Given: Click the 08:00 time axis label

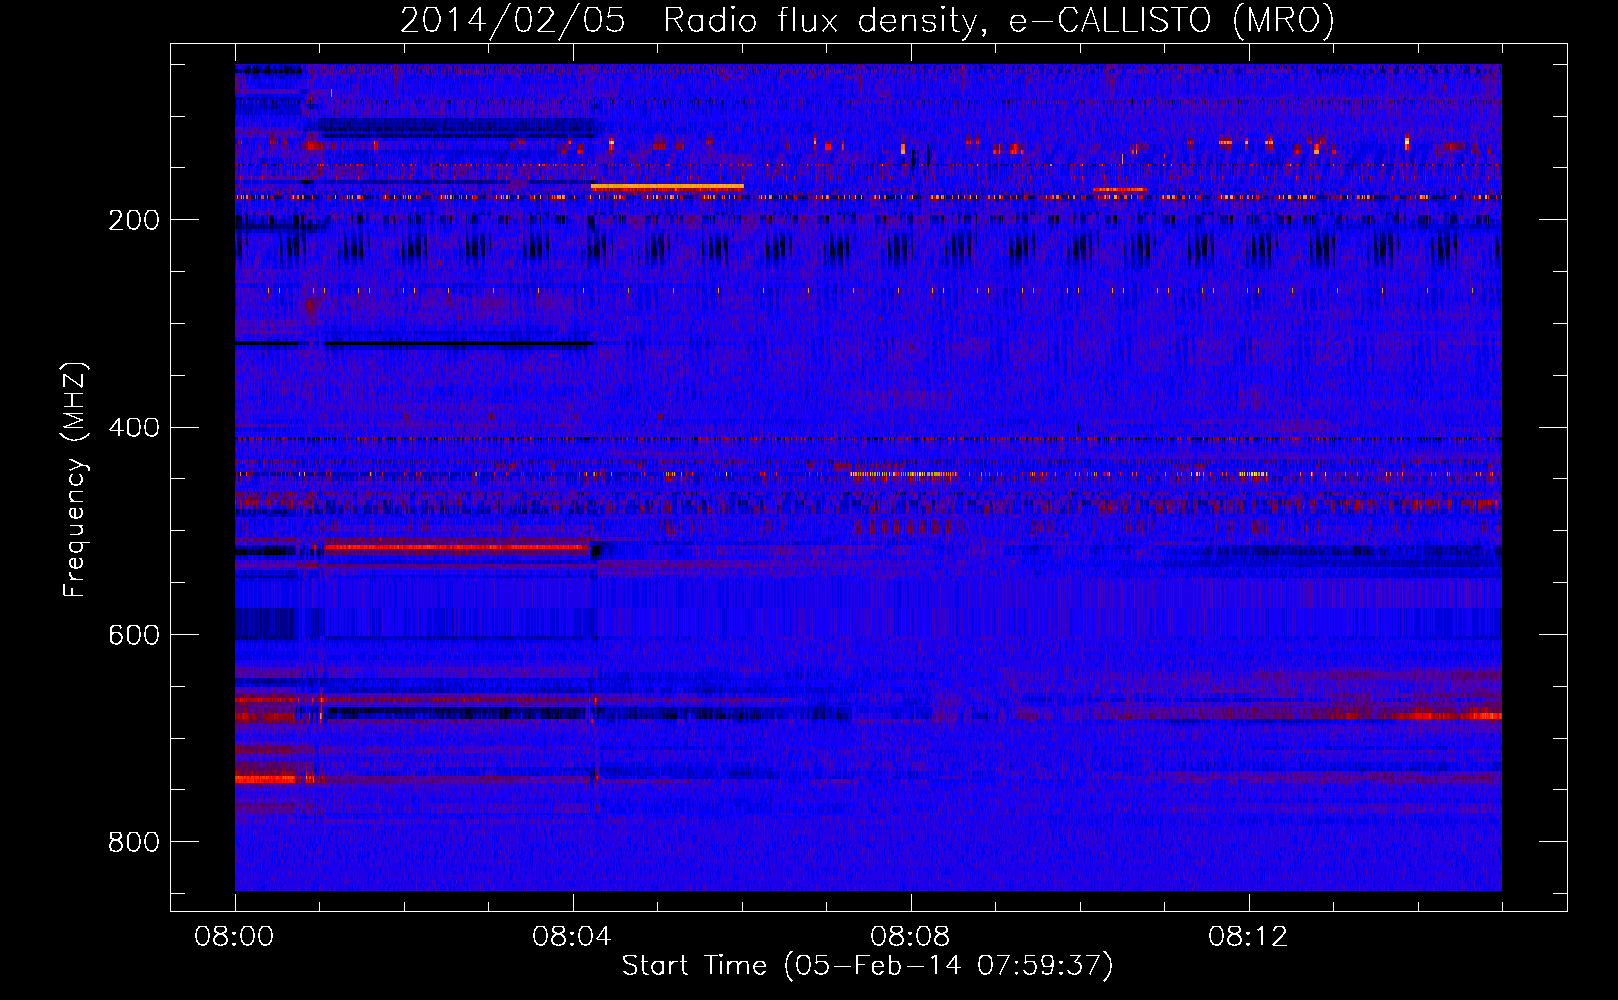Looking at the screenshot, I should tap(234, 937).
